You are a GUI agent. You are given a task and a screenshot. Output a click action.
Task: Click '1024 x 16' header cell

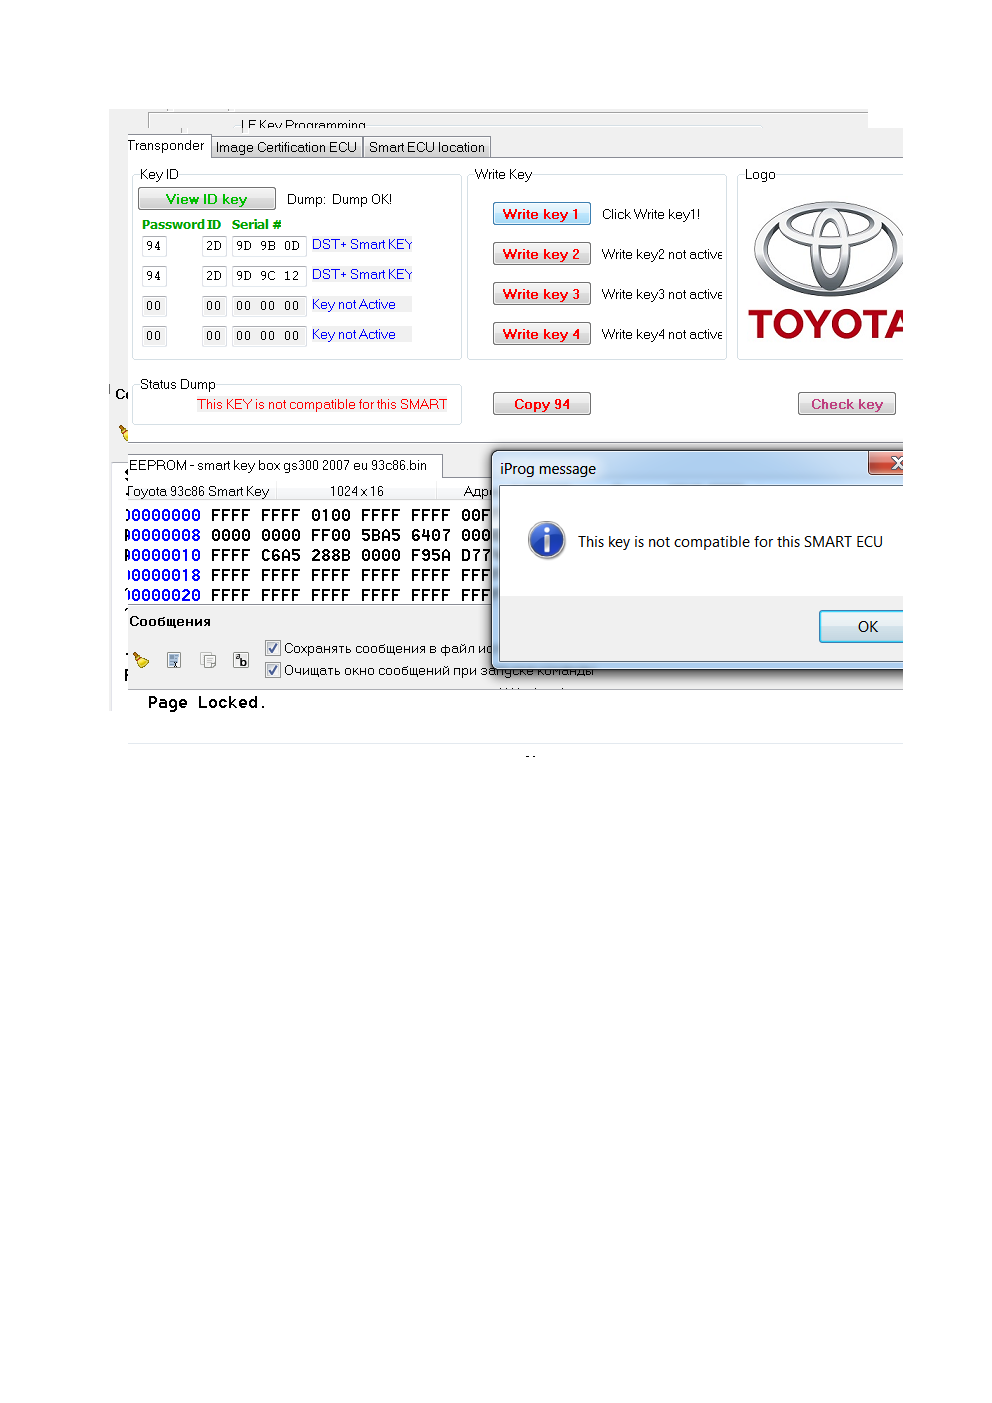[357, 491]
